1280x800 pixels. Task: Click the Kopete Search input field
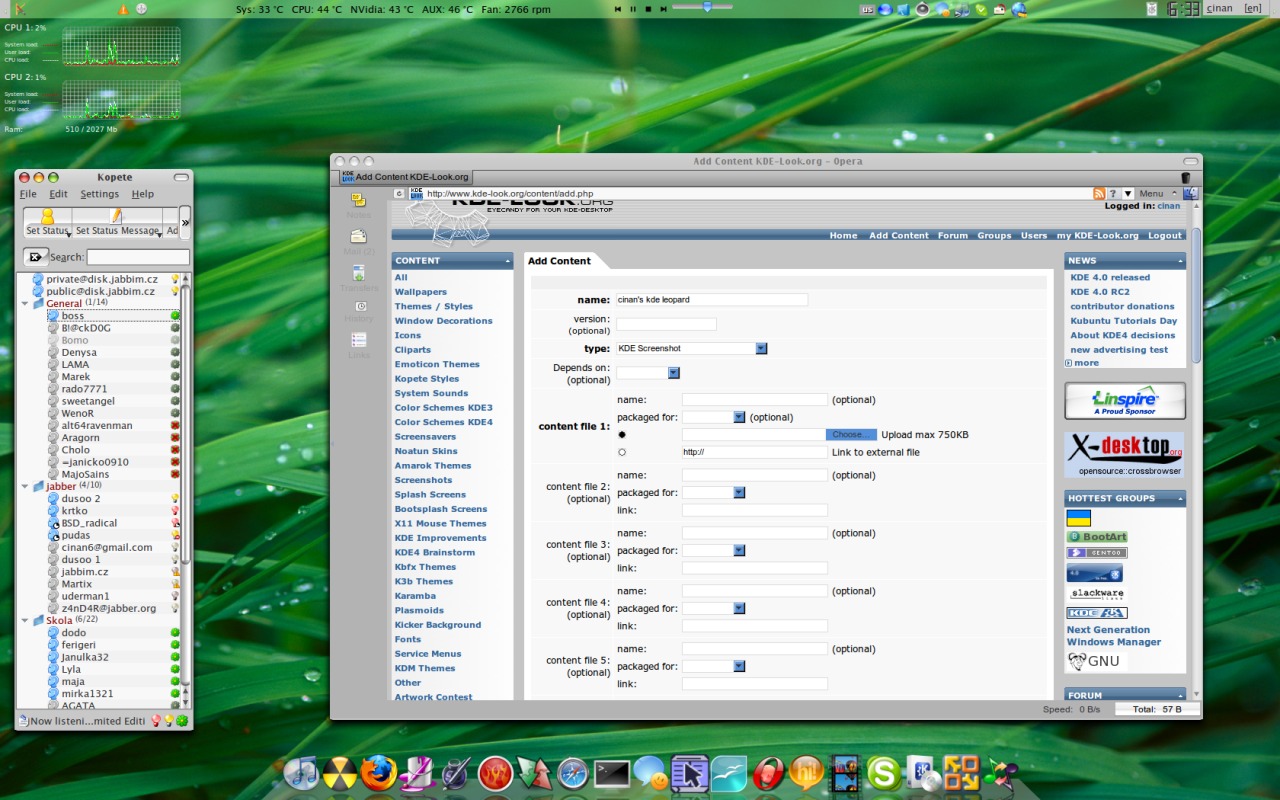[x=138, y=257]
